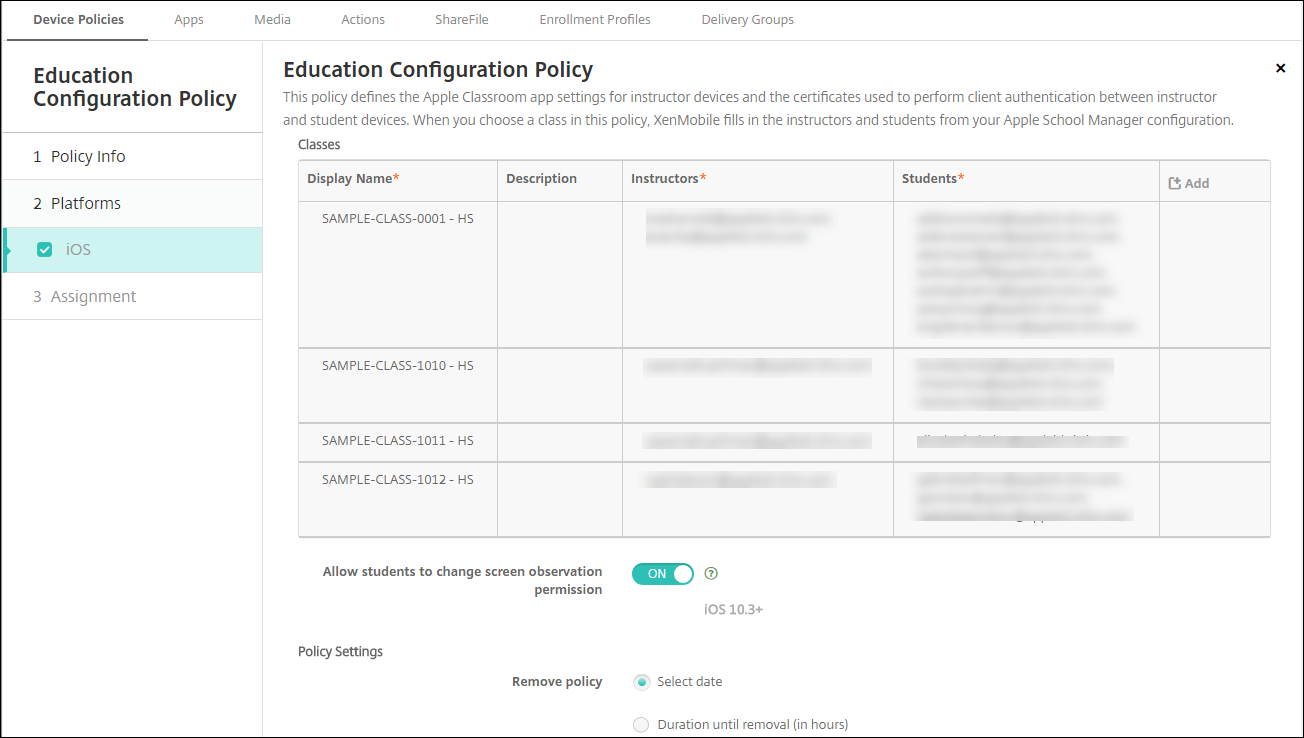Toggle screen observation permission switch

[662, 574]
